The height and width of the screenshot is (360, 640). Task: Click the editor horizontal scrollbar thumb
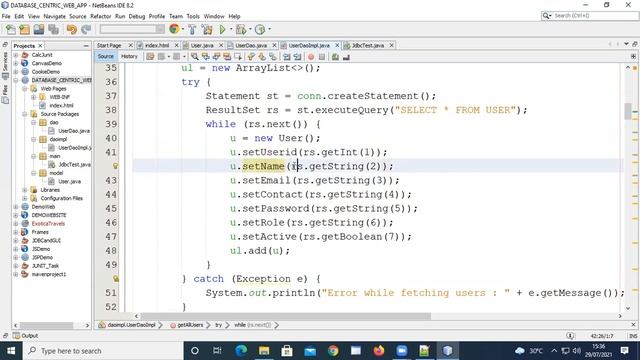(285, 316)
